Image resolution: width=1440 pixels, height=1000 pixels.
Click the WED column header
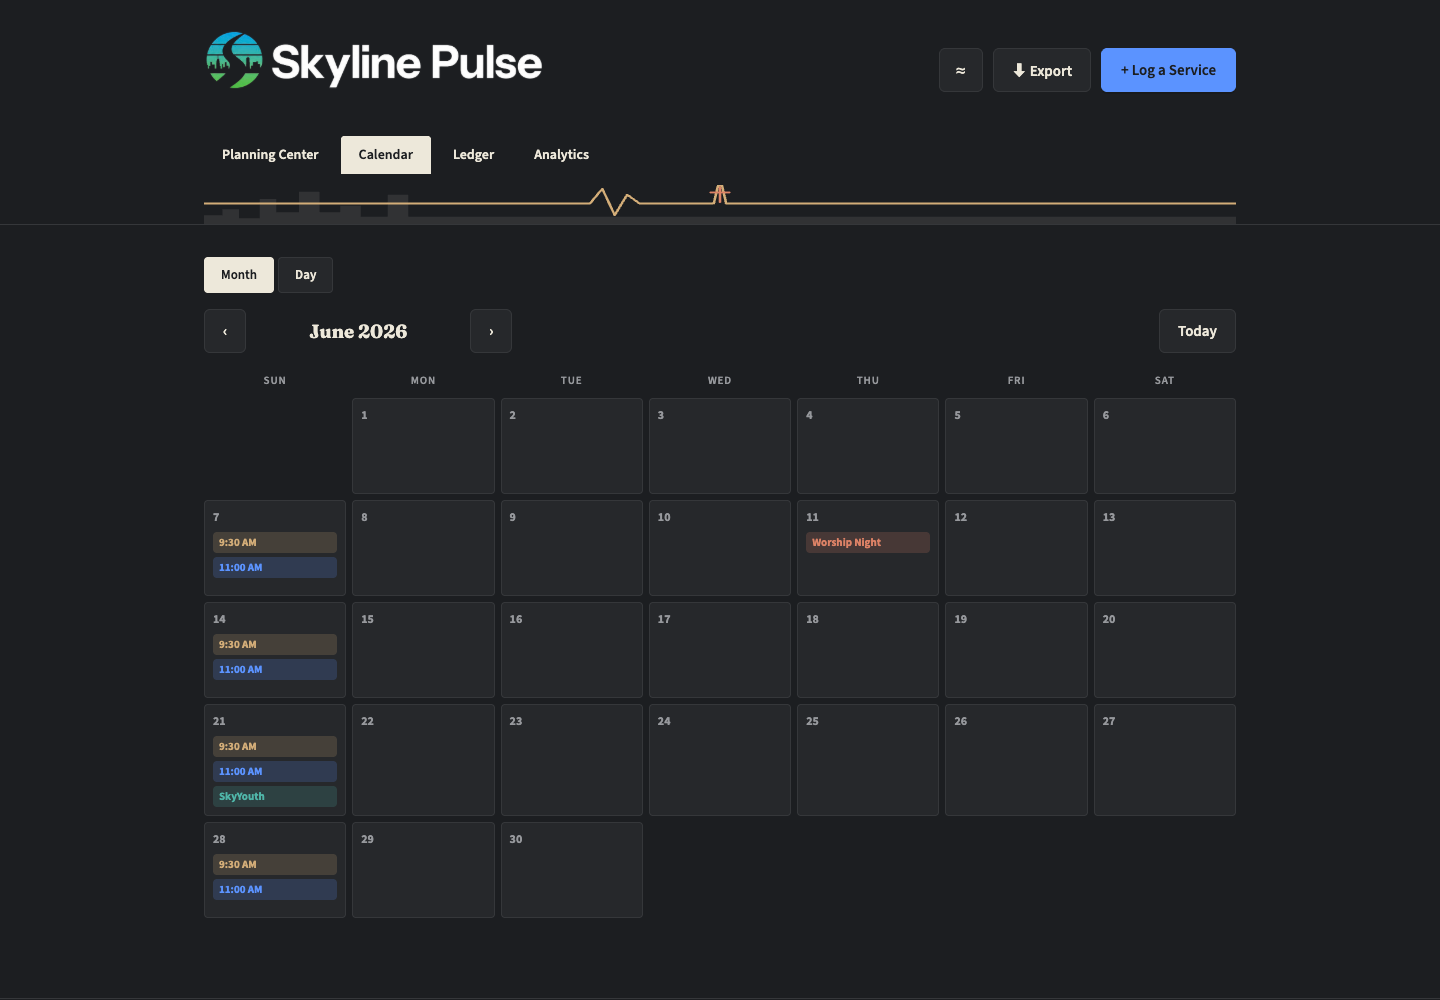[x=720, y=381]
